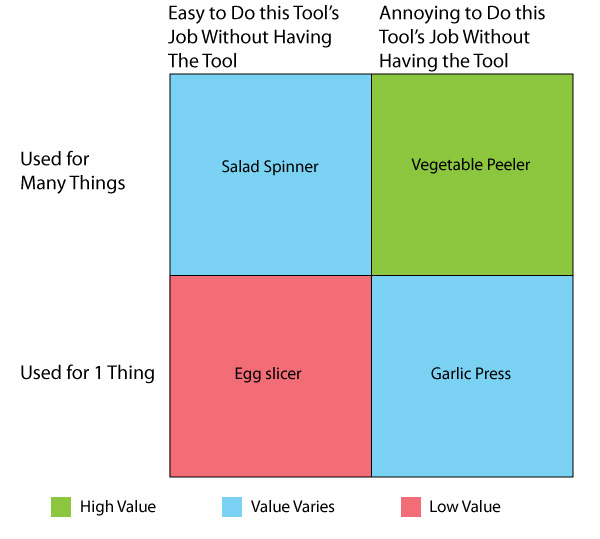Click the green High Value legend swatch
This screenshot has width=600, height=539.
point(61,507)
